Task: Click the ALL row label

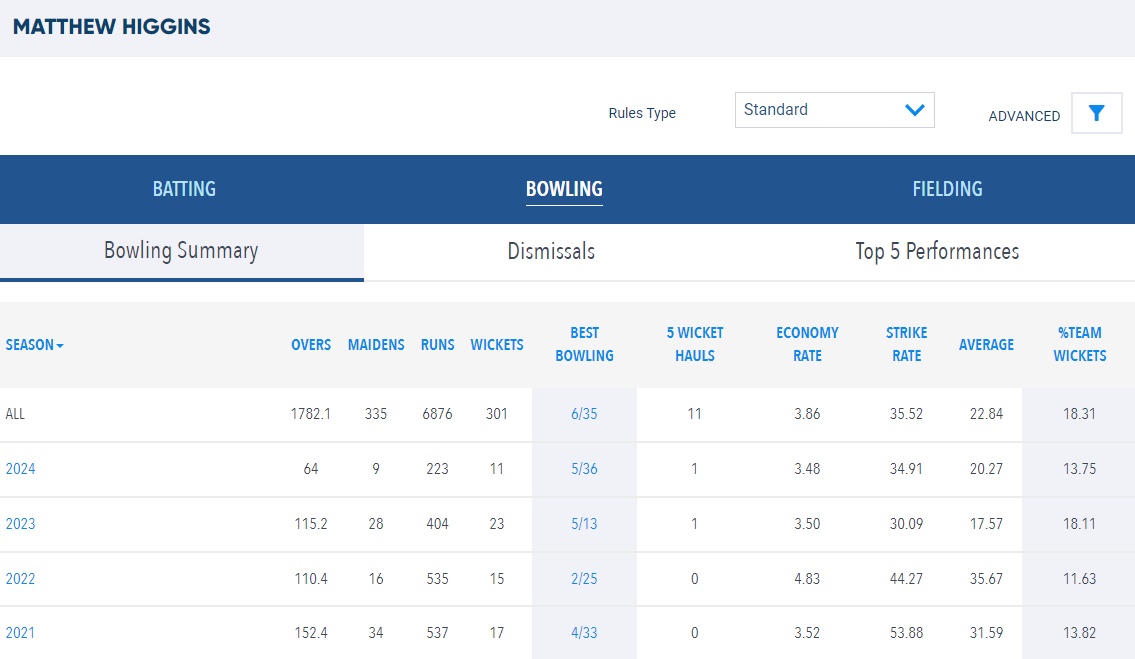Action: pos(15,414)
